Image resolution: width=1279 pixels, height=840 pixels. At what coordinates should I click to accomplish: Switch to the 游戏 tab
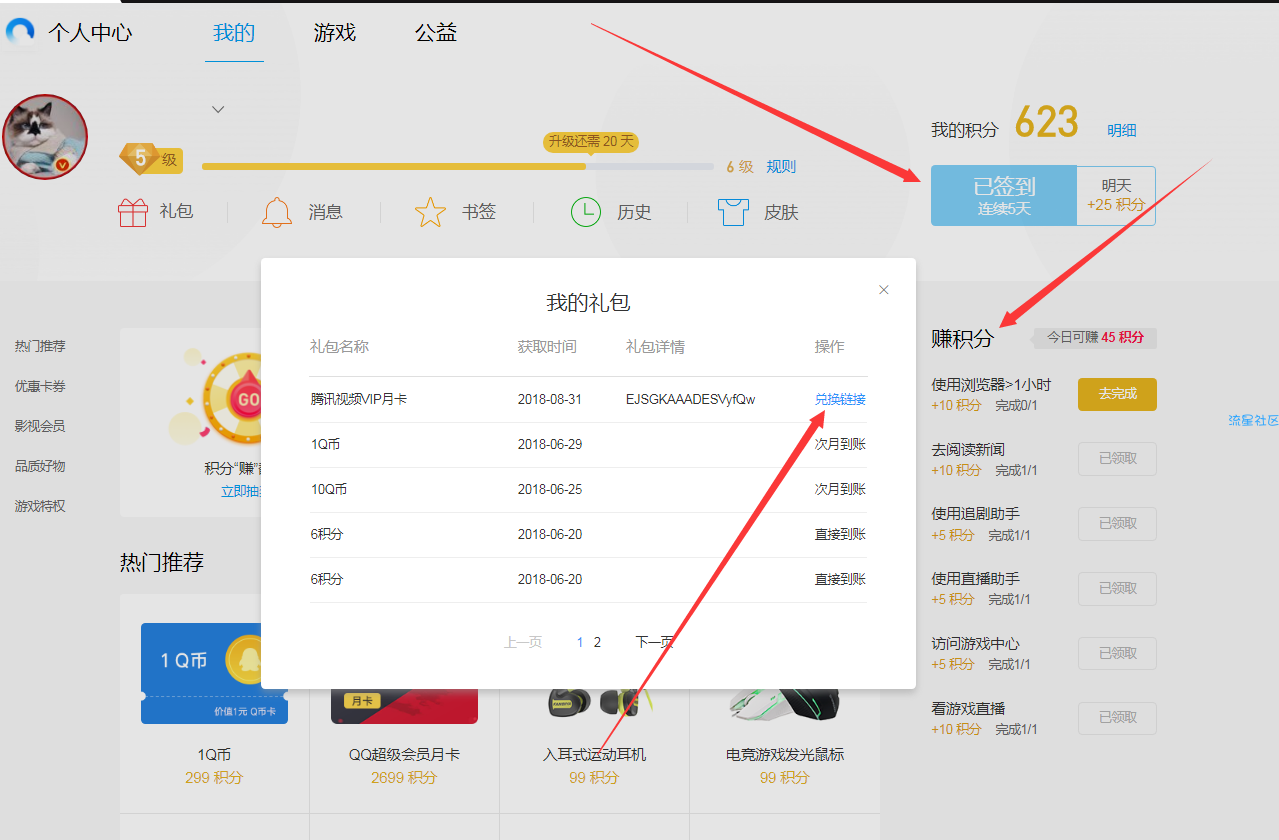(335, 33)
